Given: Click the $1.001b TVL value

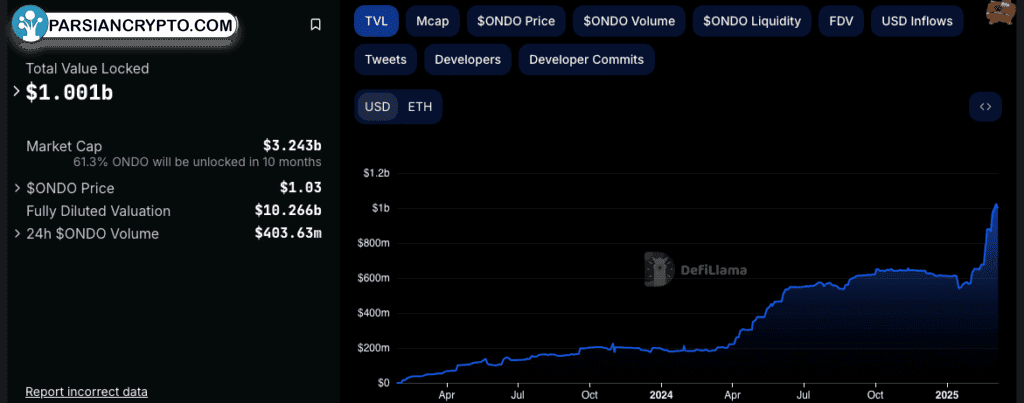Looking at the screenshot, I should pos(69,92).
